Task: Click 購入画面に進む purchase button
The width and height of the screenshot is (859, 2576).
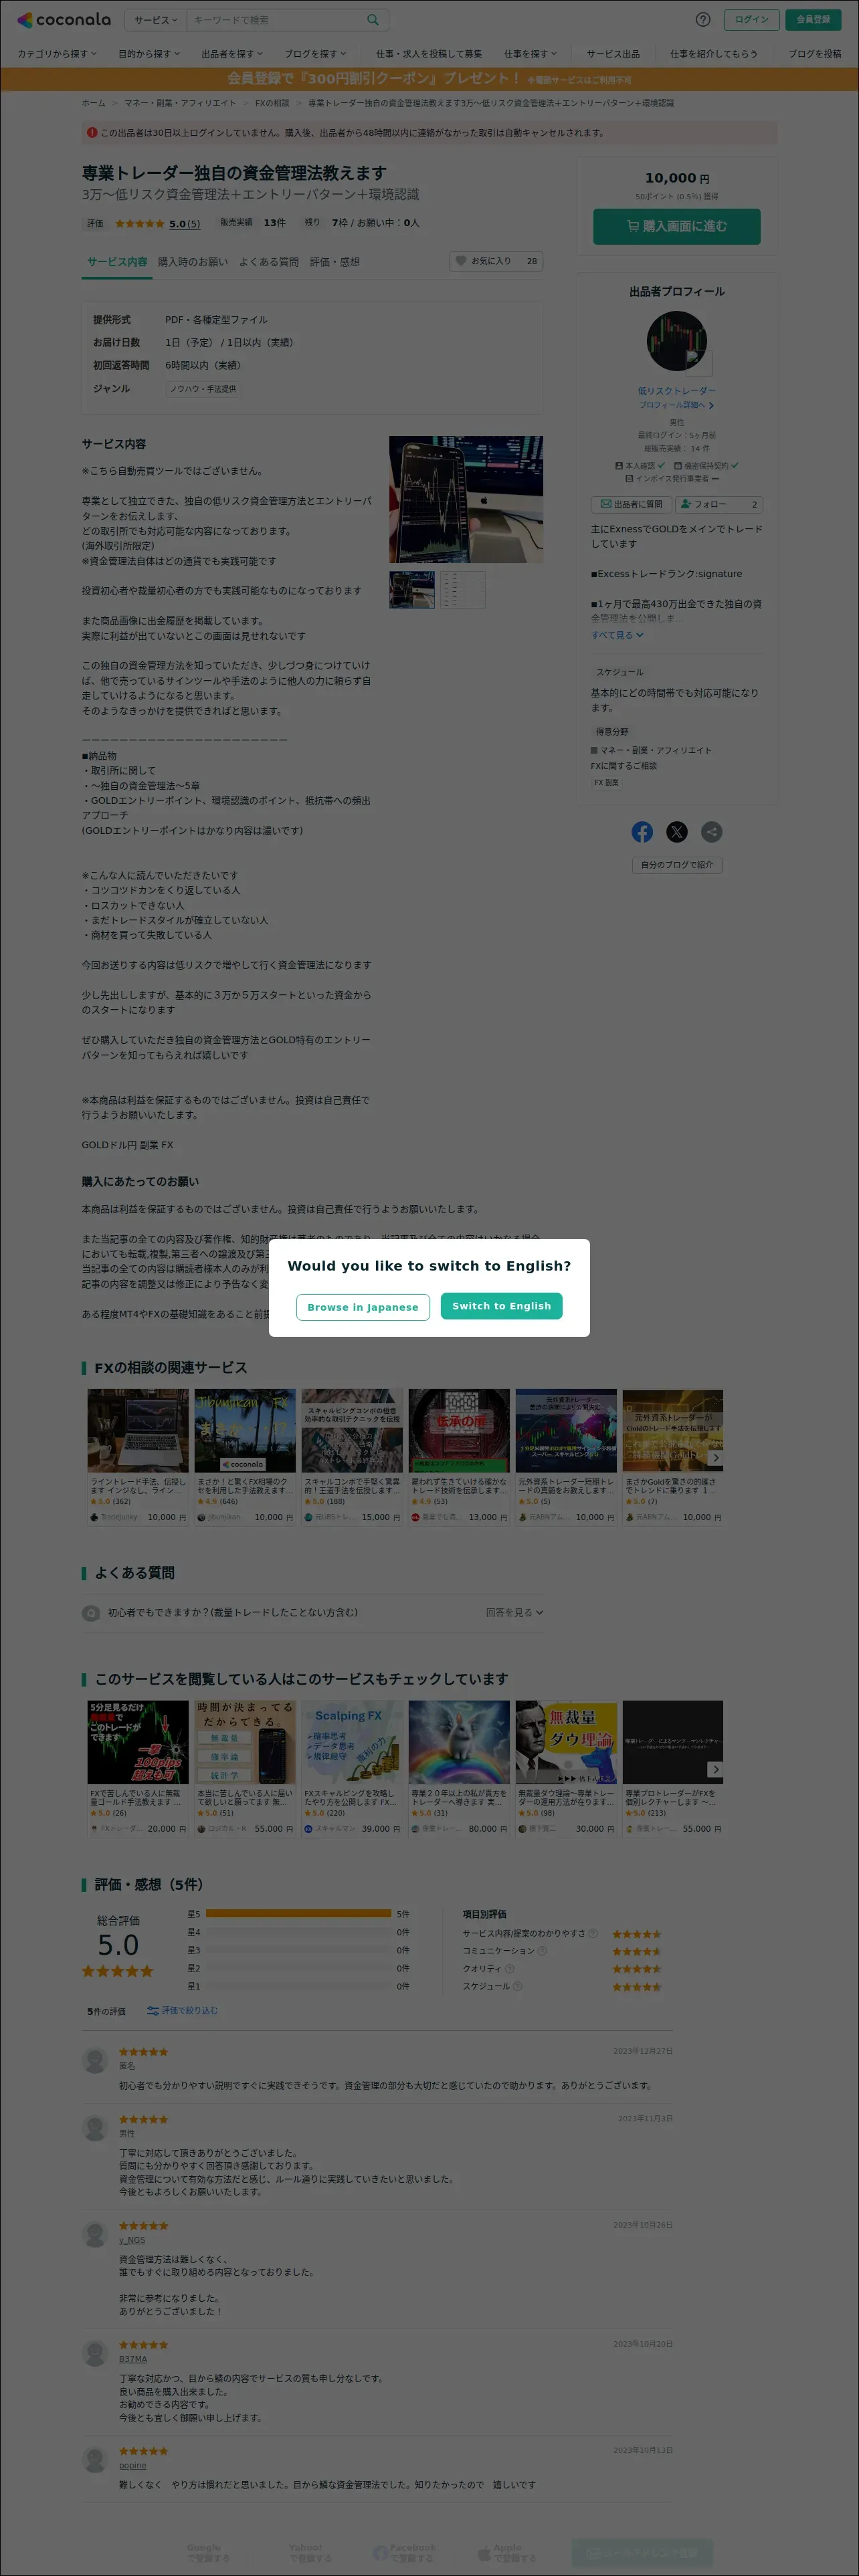Action: click(677, 226)
